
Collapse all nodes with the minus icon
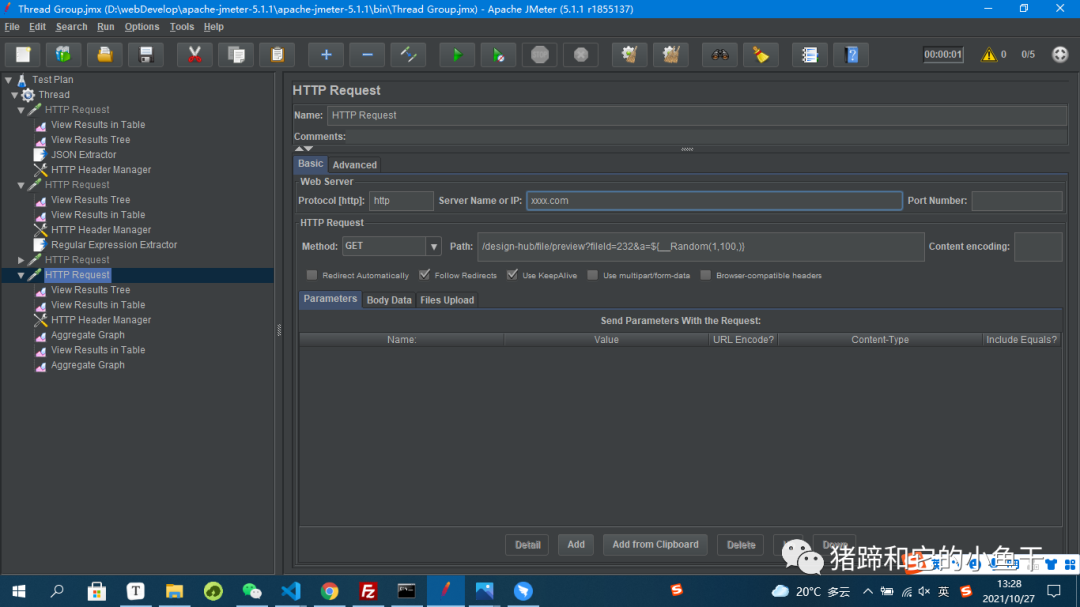coord(367,54)
